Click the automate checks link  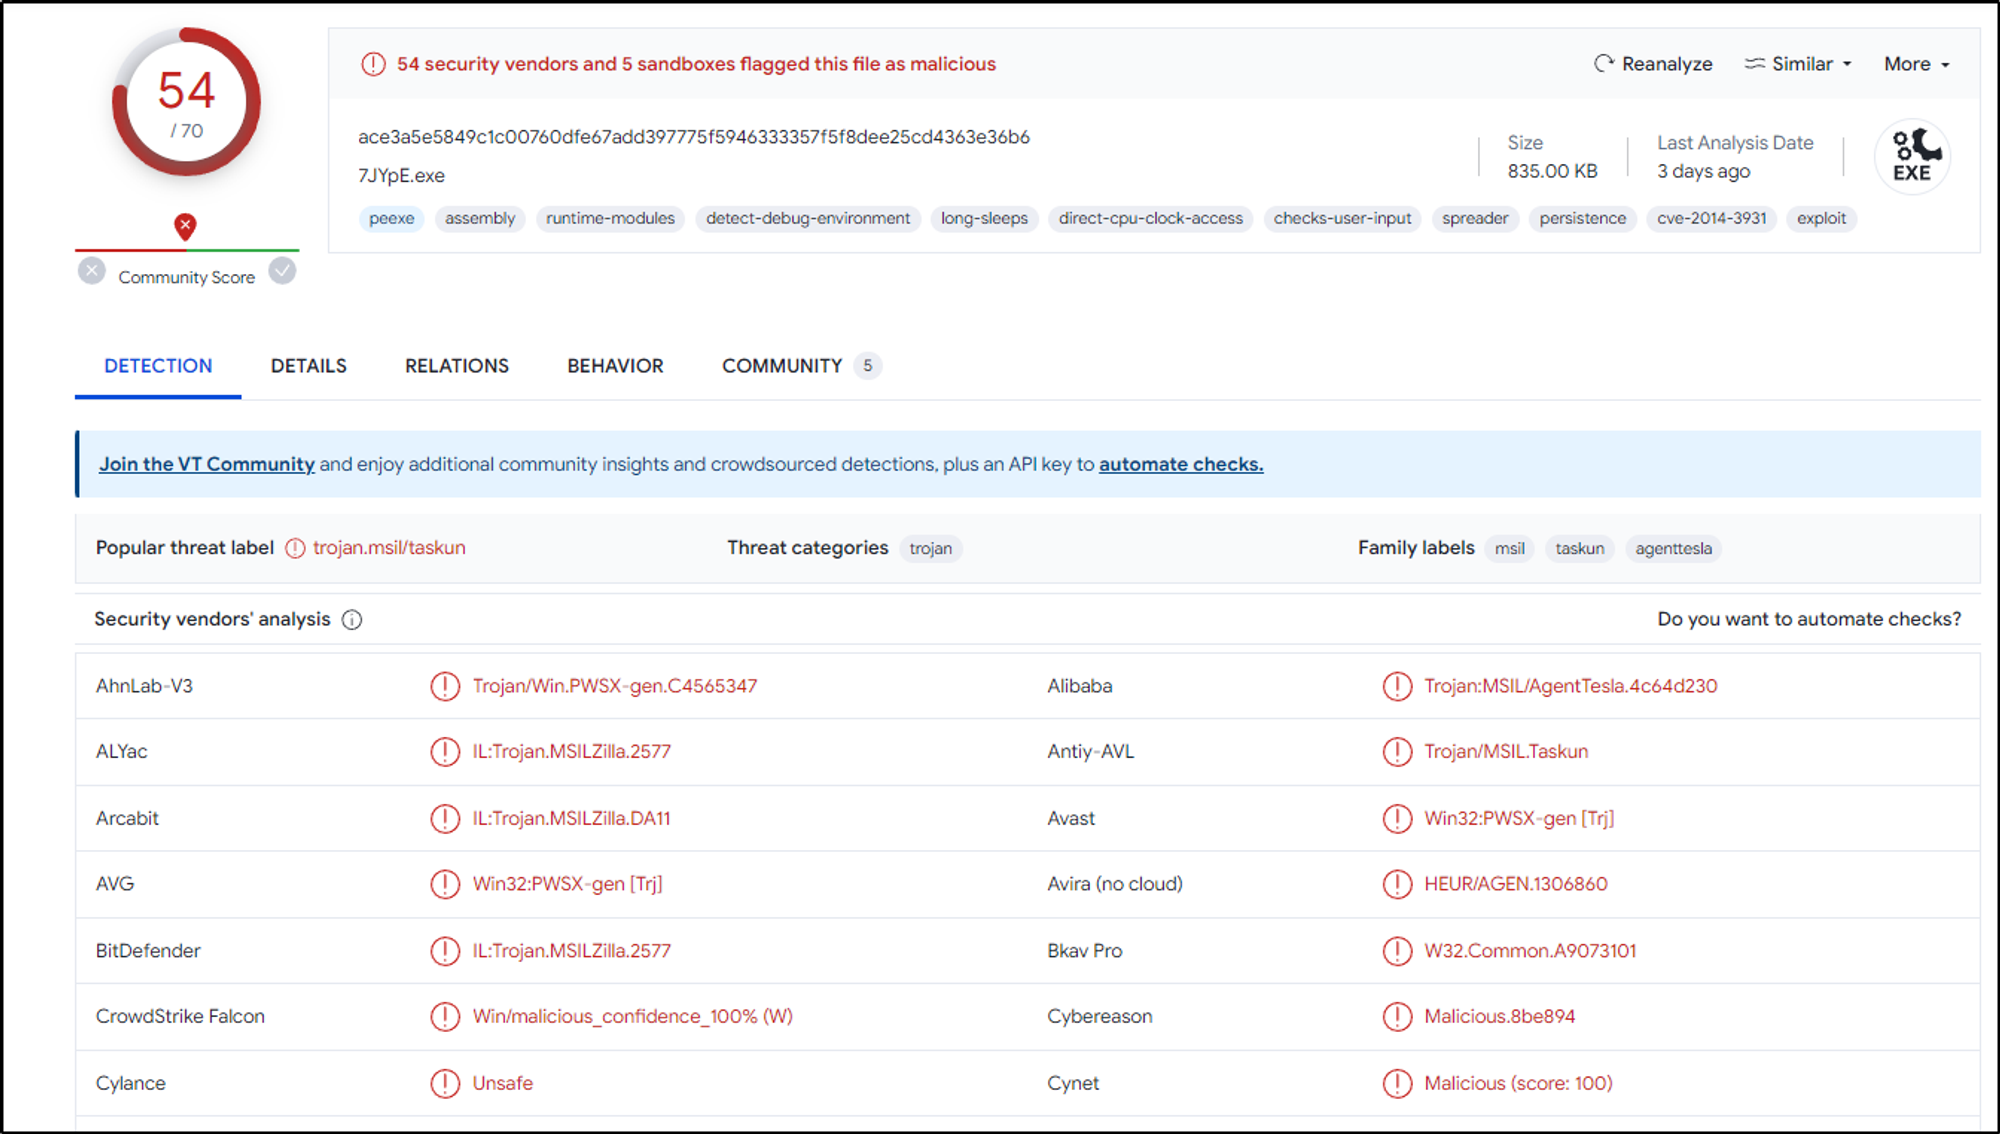(x=1180, y=464)
